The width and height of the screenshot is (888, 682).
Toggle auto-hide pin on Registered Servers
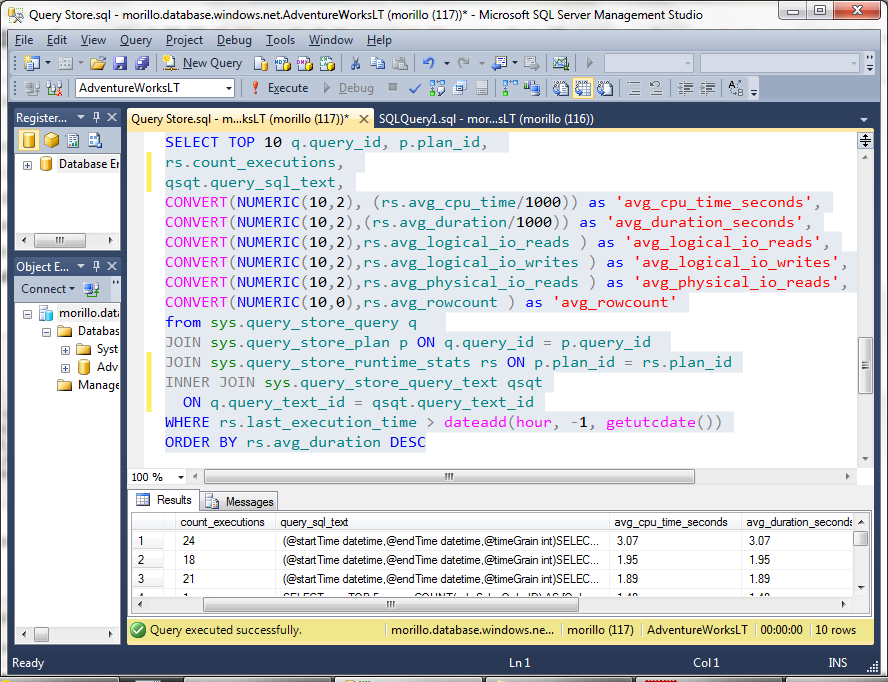(96, 117)
